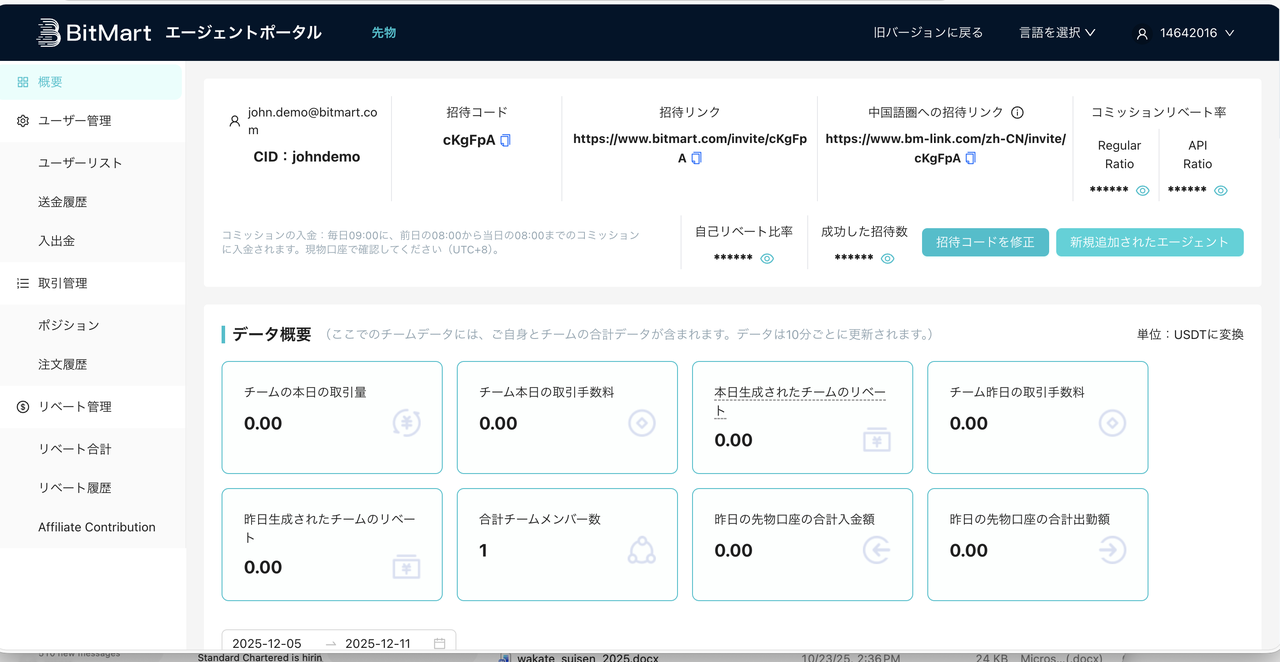Show the 自己リベート比率 value
This screenshot has width=1280, height=662.
[767, 258]
